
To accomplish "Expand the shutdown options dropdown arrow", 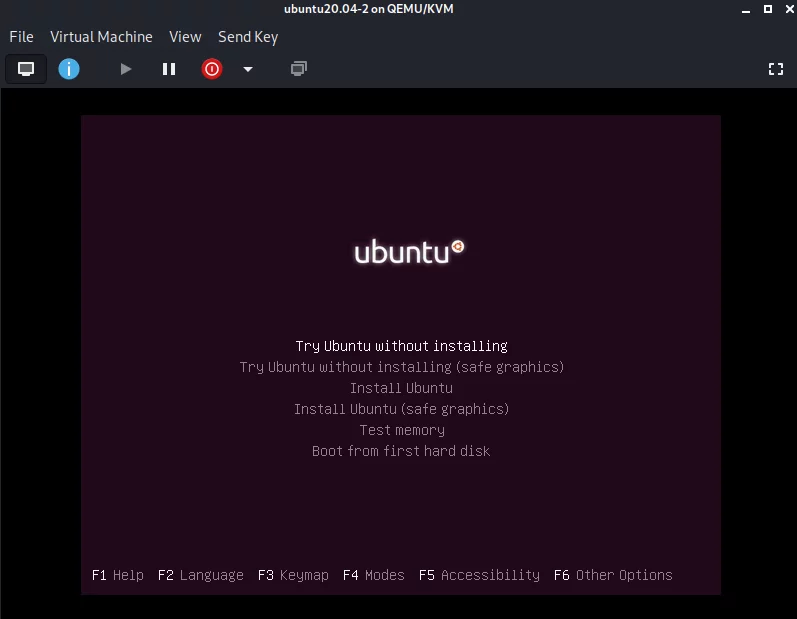I will [x=248, y=69].
